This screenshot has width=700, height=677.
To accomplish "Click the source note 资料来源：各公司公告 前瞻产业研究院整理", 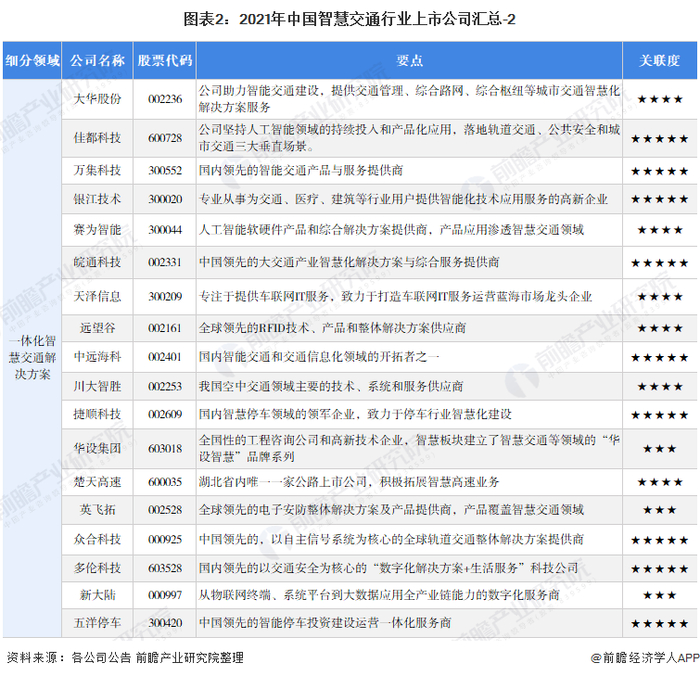I will coord(125,658).
